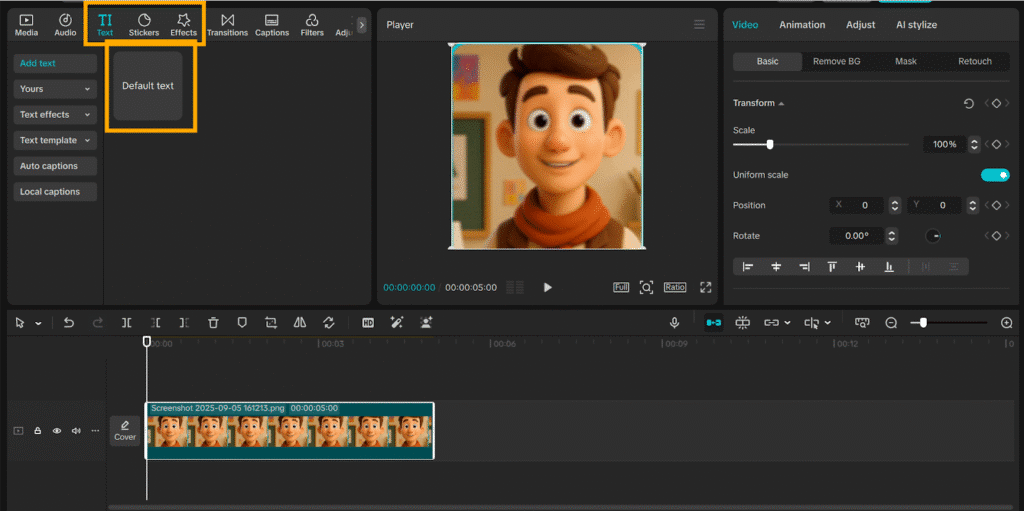This screenshot has height=511, width=1024.
Task: Start a voiceover recording with microphone
Action: (675, 323)
